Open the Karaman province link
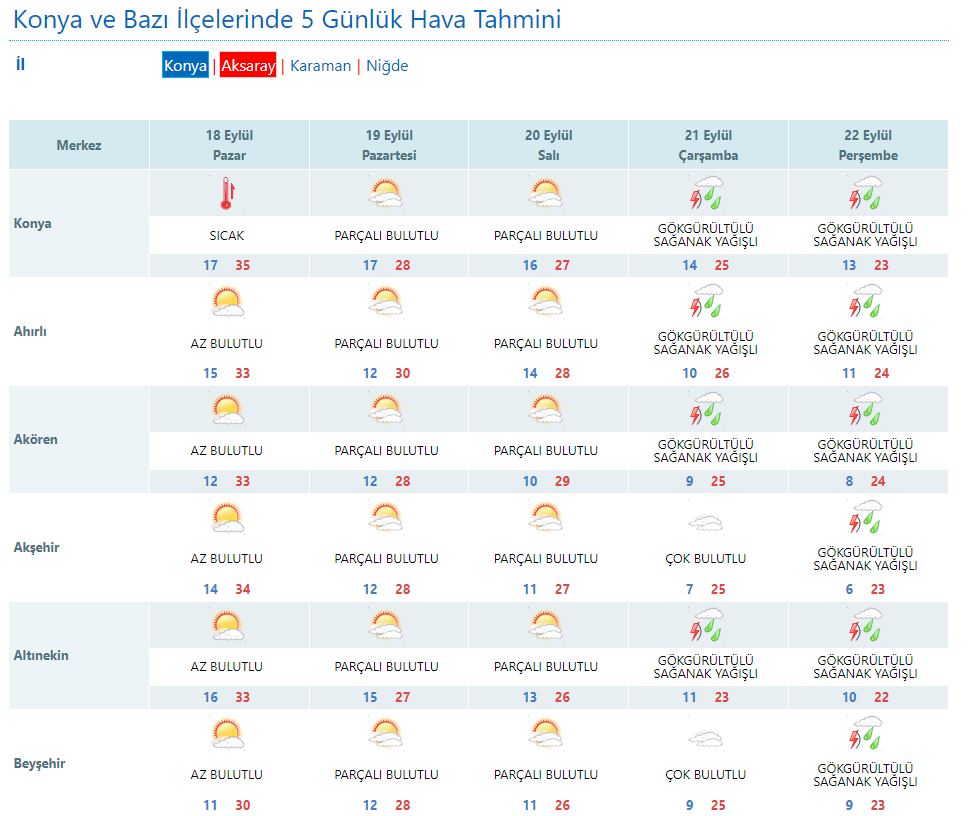 (x=320, y=66)
